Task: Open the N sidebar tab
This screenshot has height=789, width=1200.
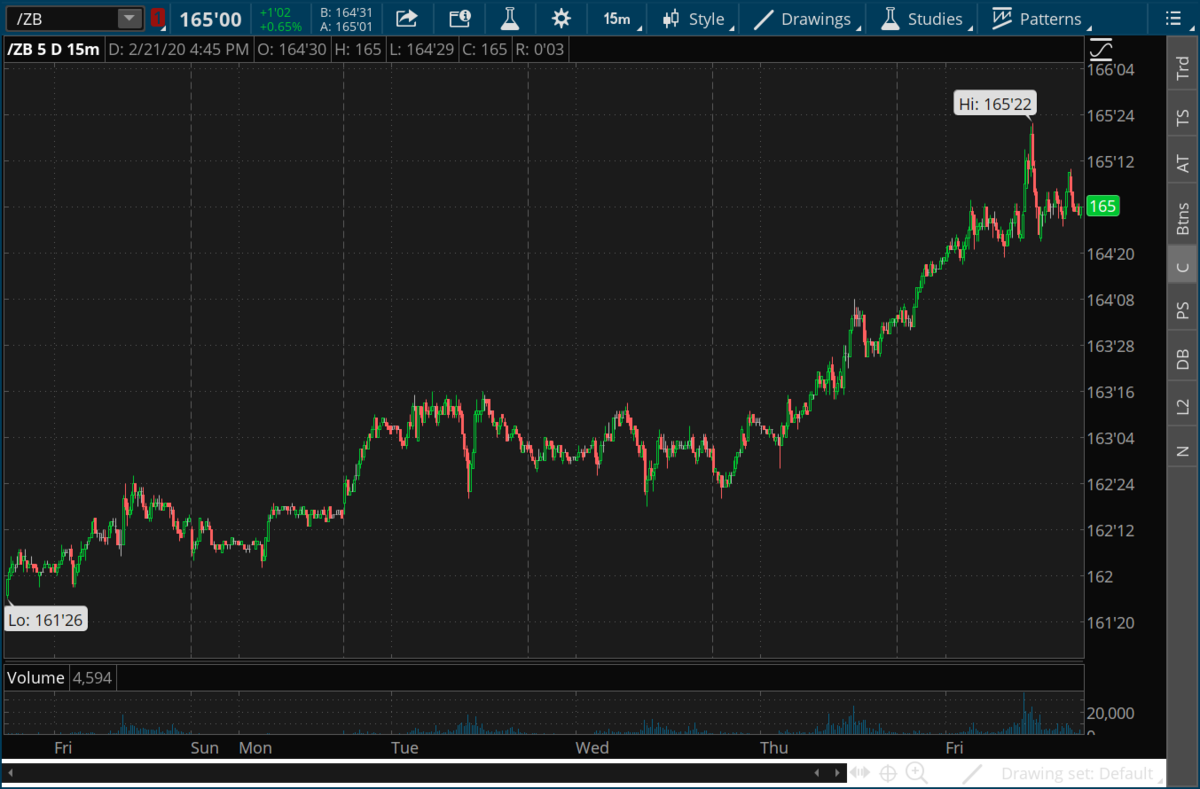Action: click(1183, 449)
